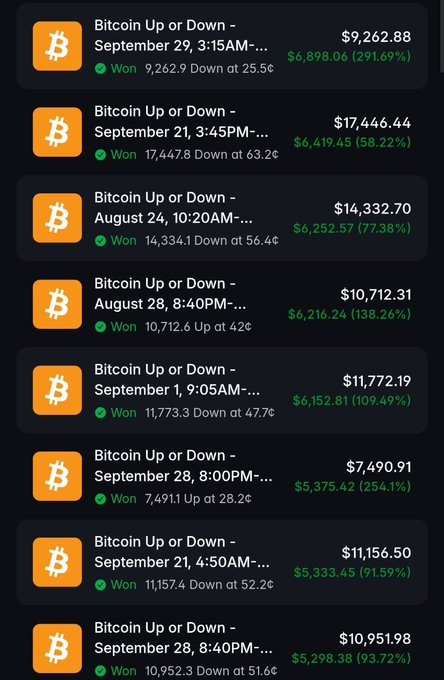
Task: Open the September 28, 8:00PM market title
Action: 183,466
